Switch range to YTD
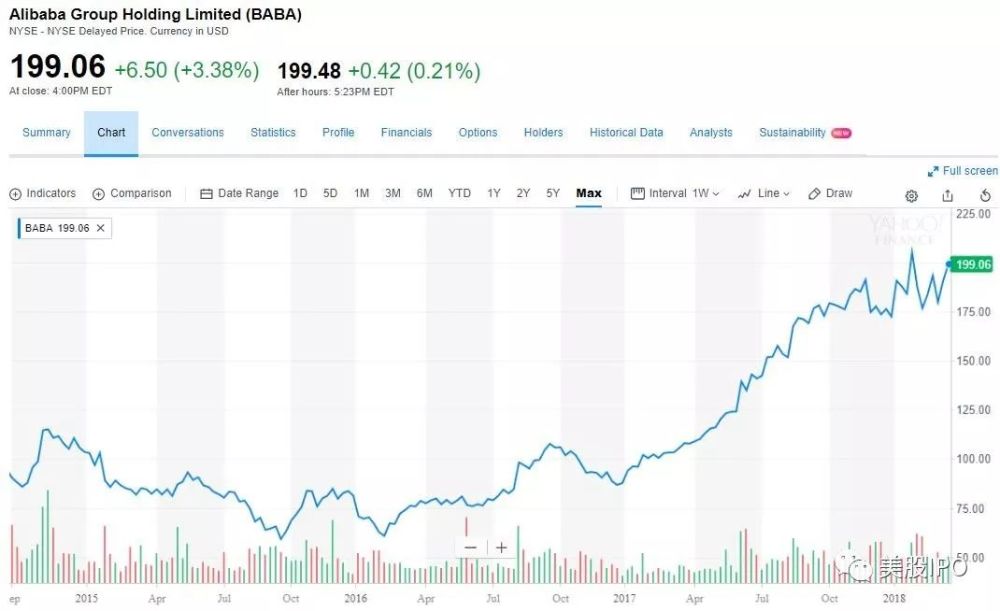 point(459,194)
